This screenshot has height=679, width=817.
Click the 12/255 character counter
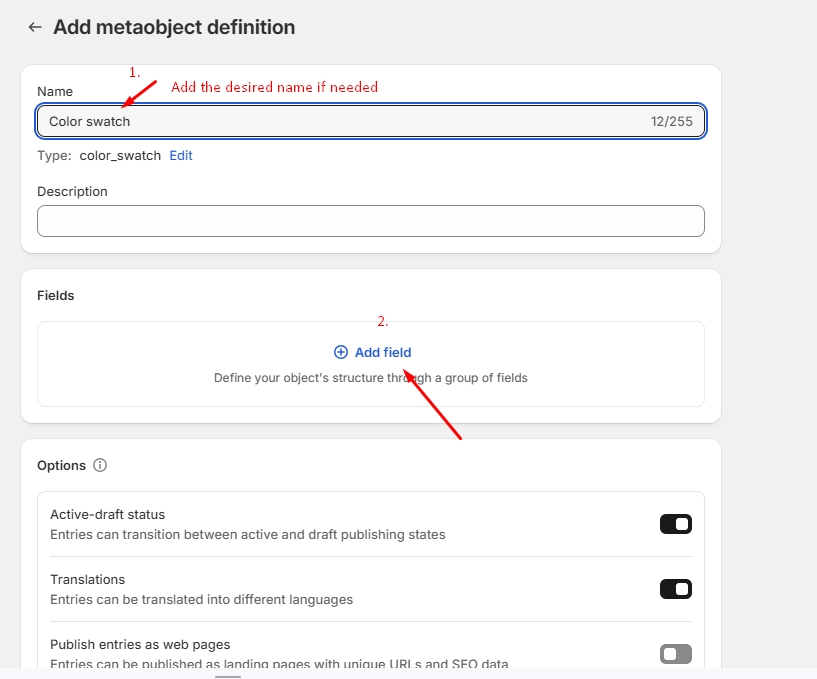pos(671,121)
